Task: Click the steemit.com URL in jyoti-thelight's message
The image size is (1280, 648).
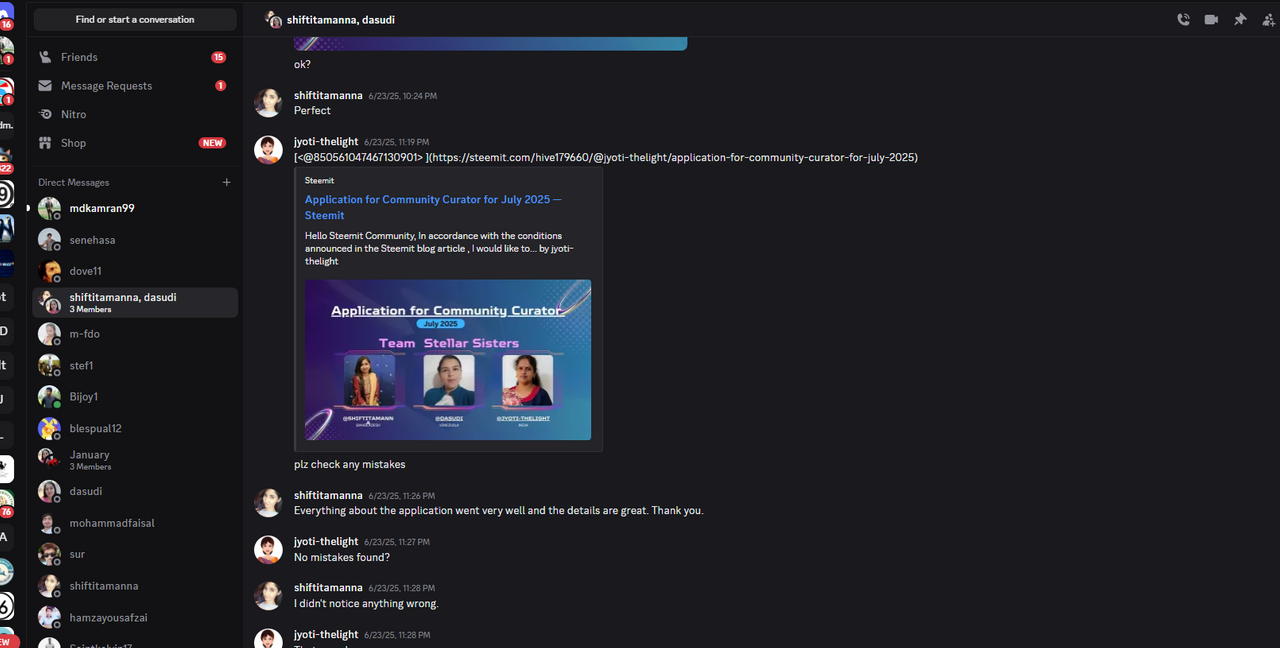Action: (675, 157)
